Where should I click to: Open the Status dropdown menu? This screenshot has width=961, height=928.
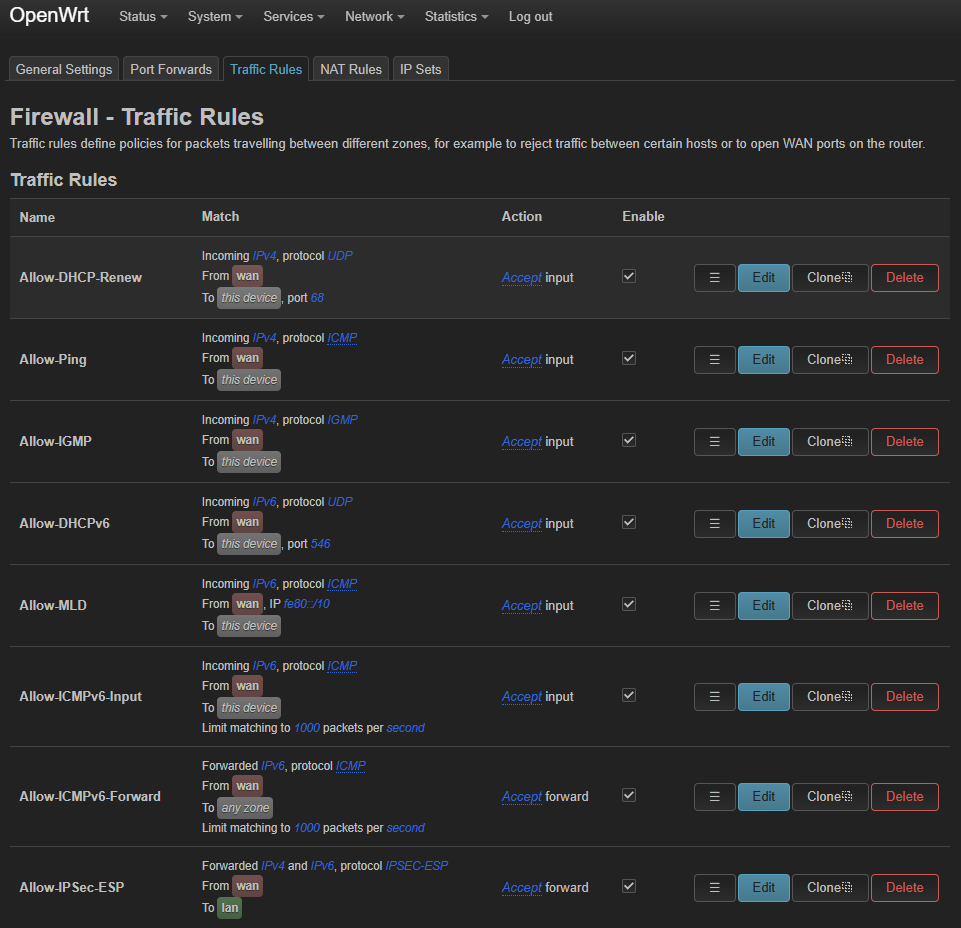pos(143,17)
